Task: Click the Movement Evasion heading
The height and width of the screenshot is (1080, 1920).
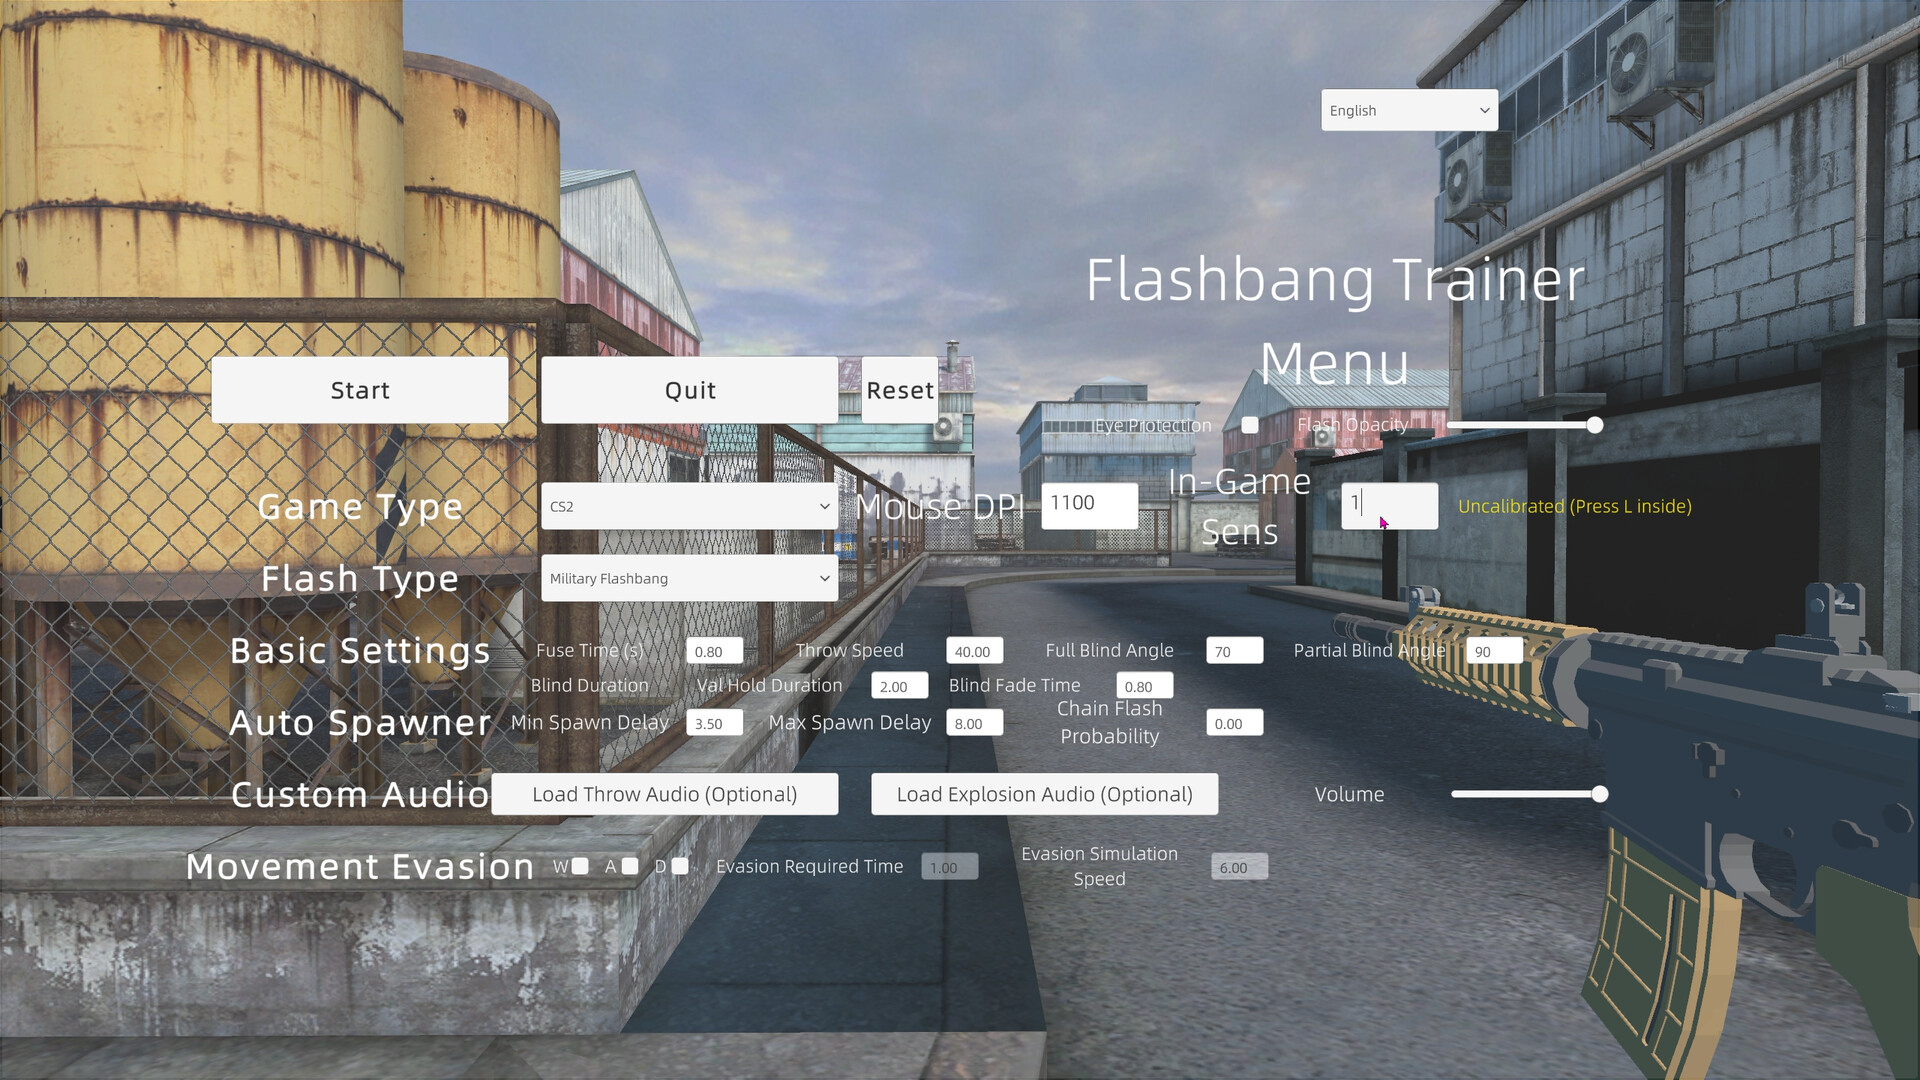Action: click(360, 866)
